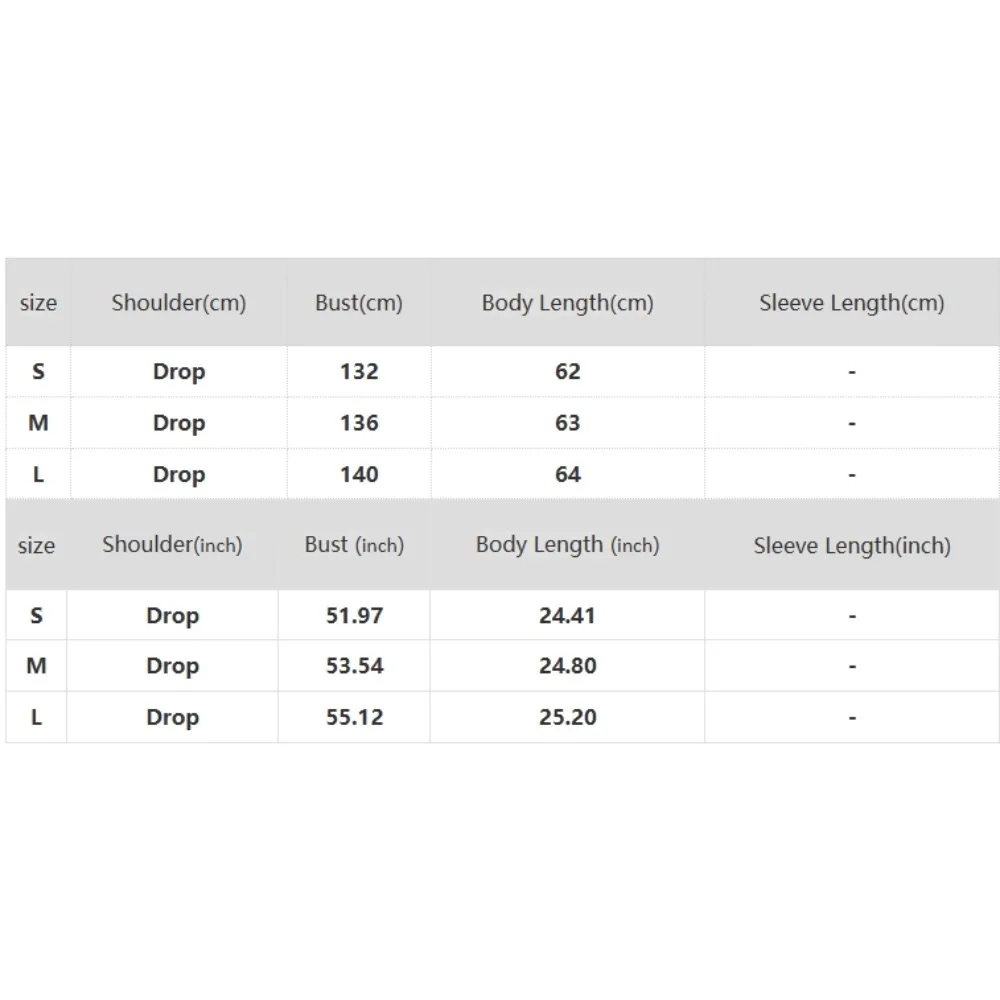This screenshot has width=1000, height=1000.
Task: Select the Body Length value 63
Action: click(x=567, y=423)
